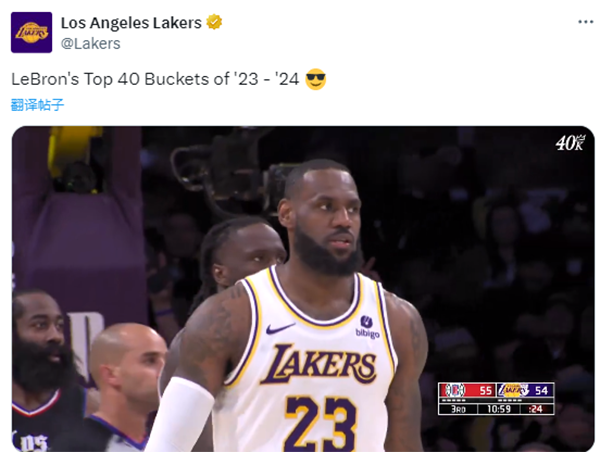Click the 10:59 game clock
The image size is (600, 452).
click(499, 409)
